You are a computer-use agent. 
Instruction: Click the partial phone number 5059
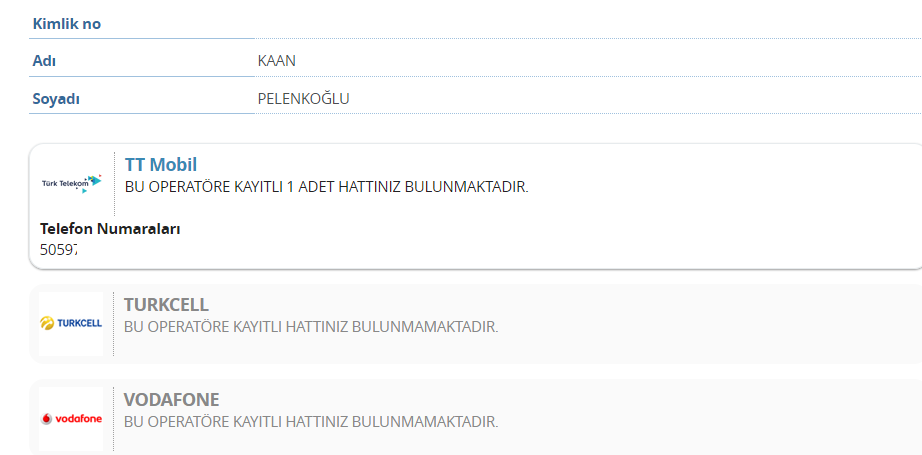[59, 250]
